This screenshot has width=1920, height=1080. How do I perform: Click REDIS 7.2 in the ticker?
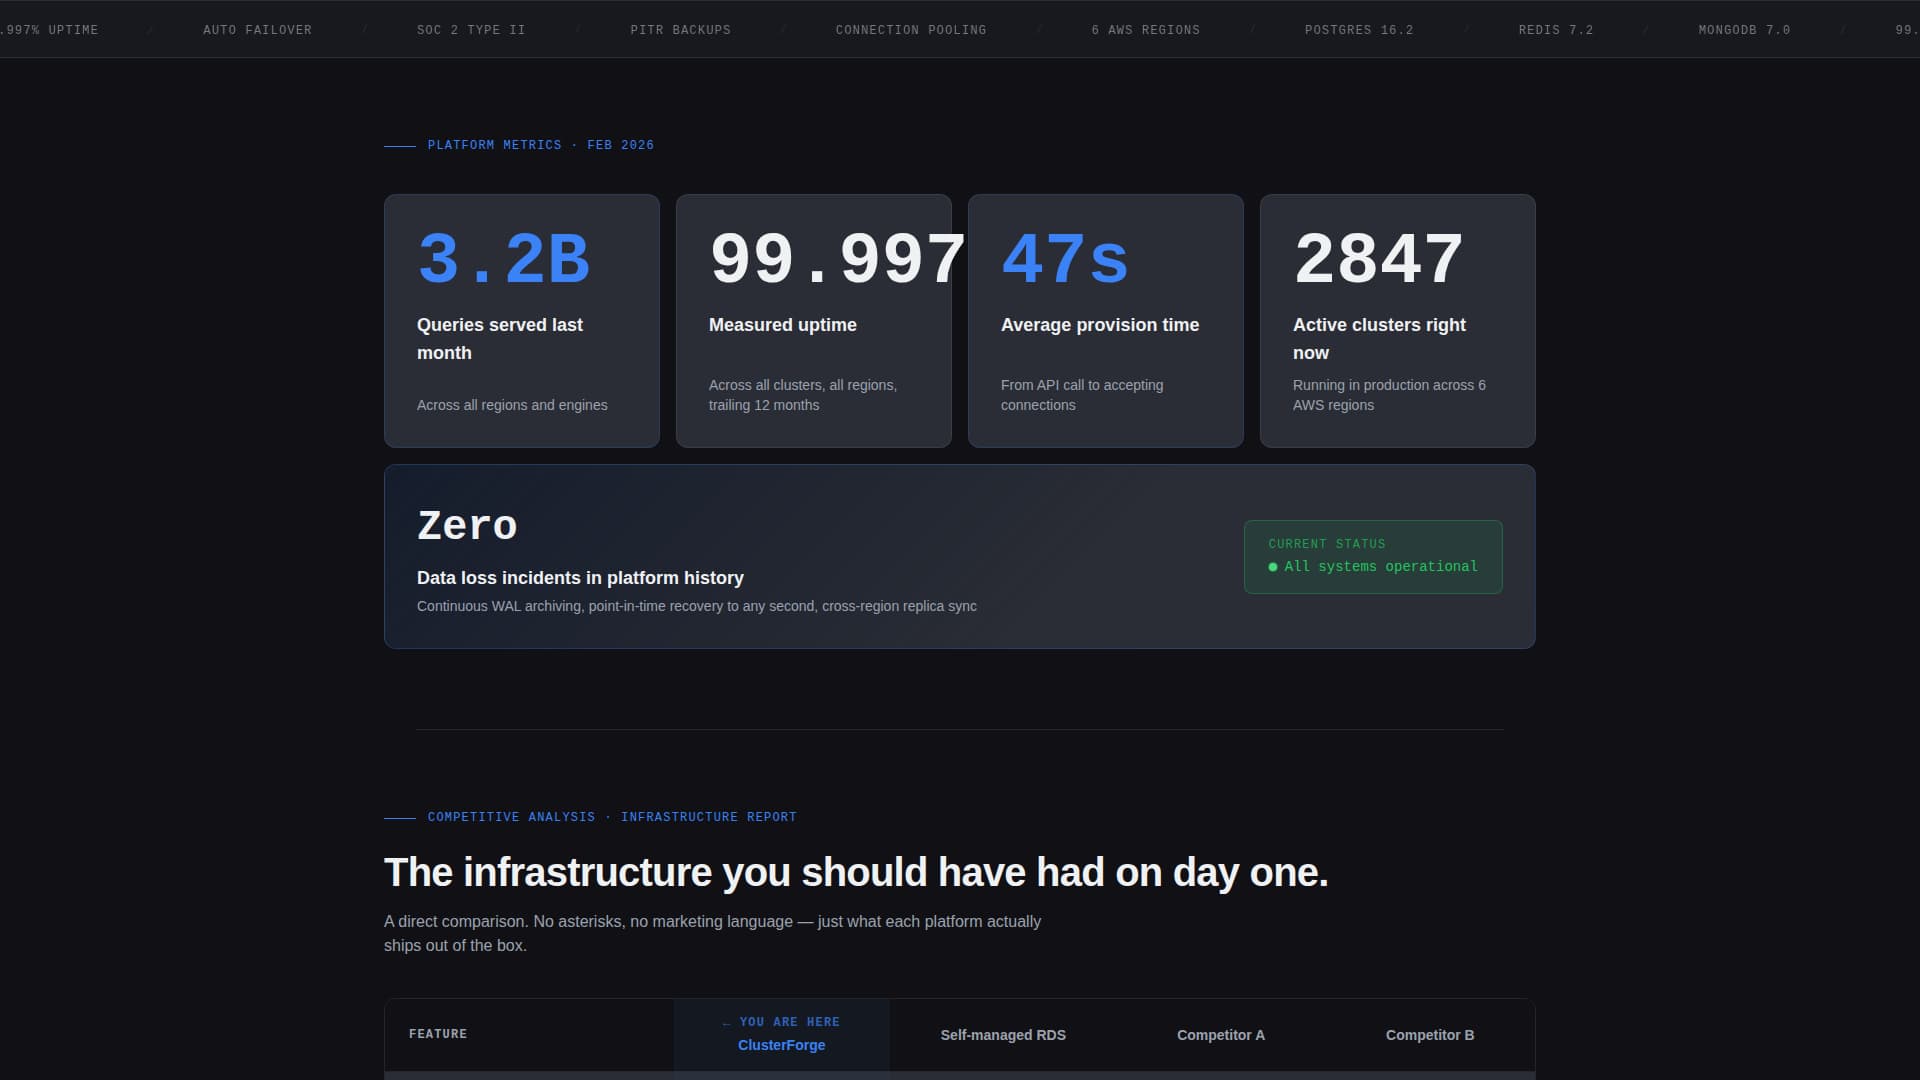(x=1556, y=30)
